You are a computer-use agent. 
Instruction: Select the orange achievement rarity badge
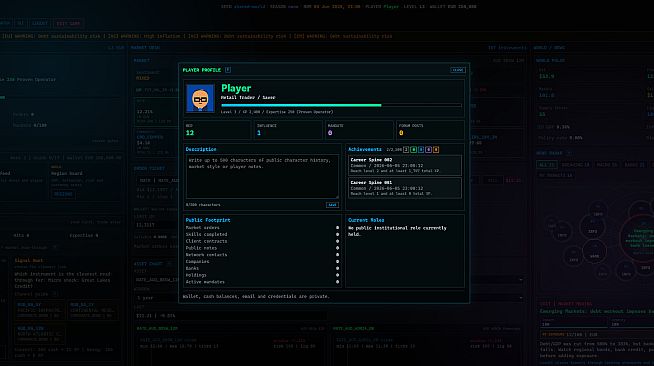[436, 149]
